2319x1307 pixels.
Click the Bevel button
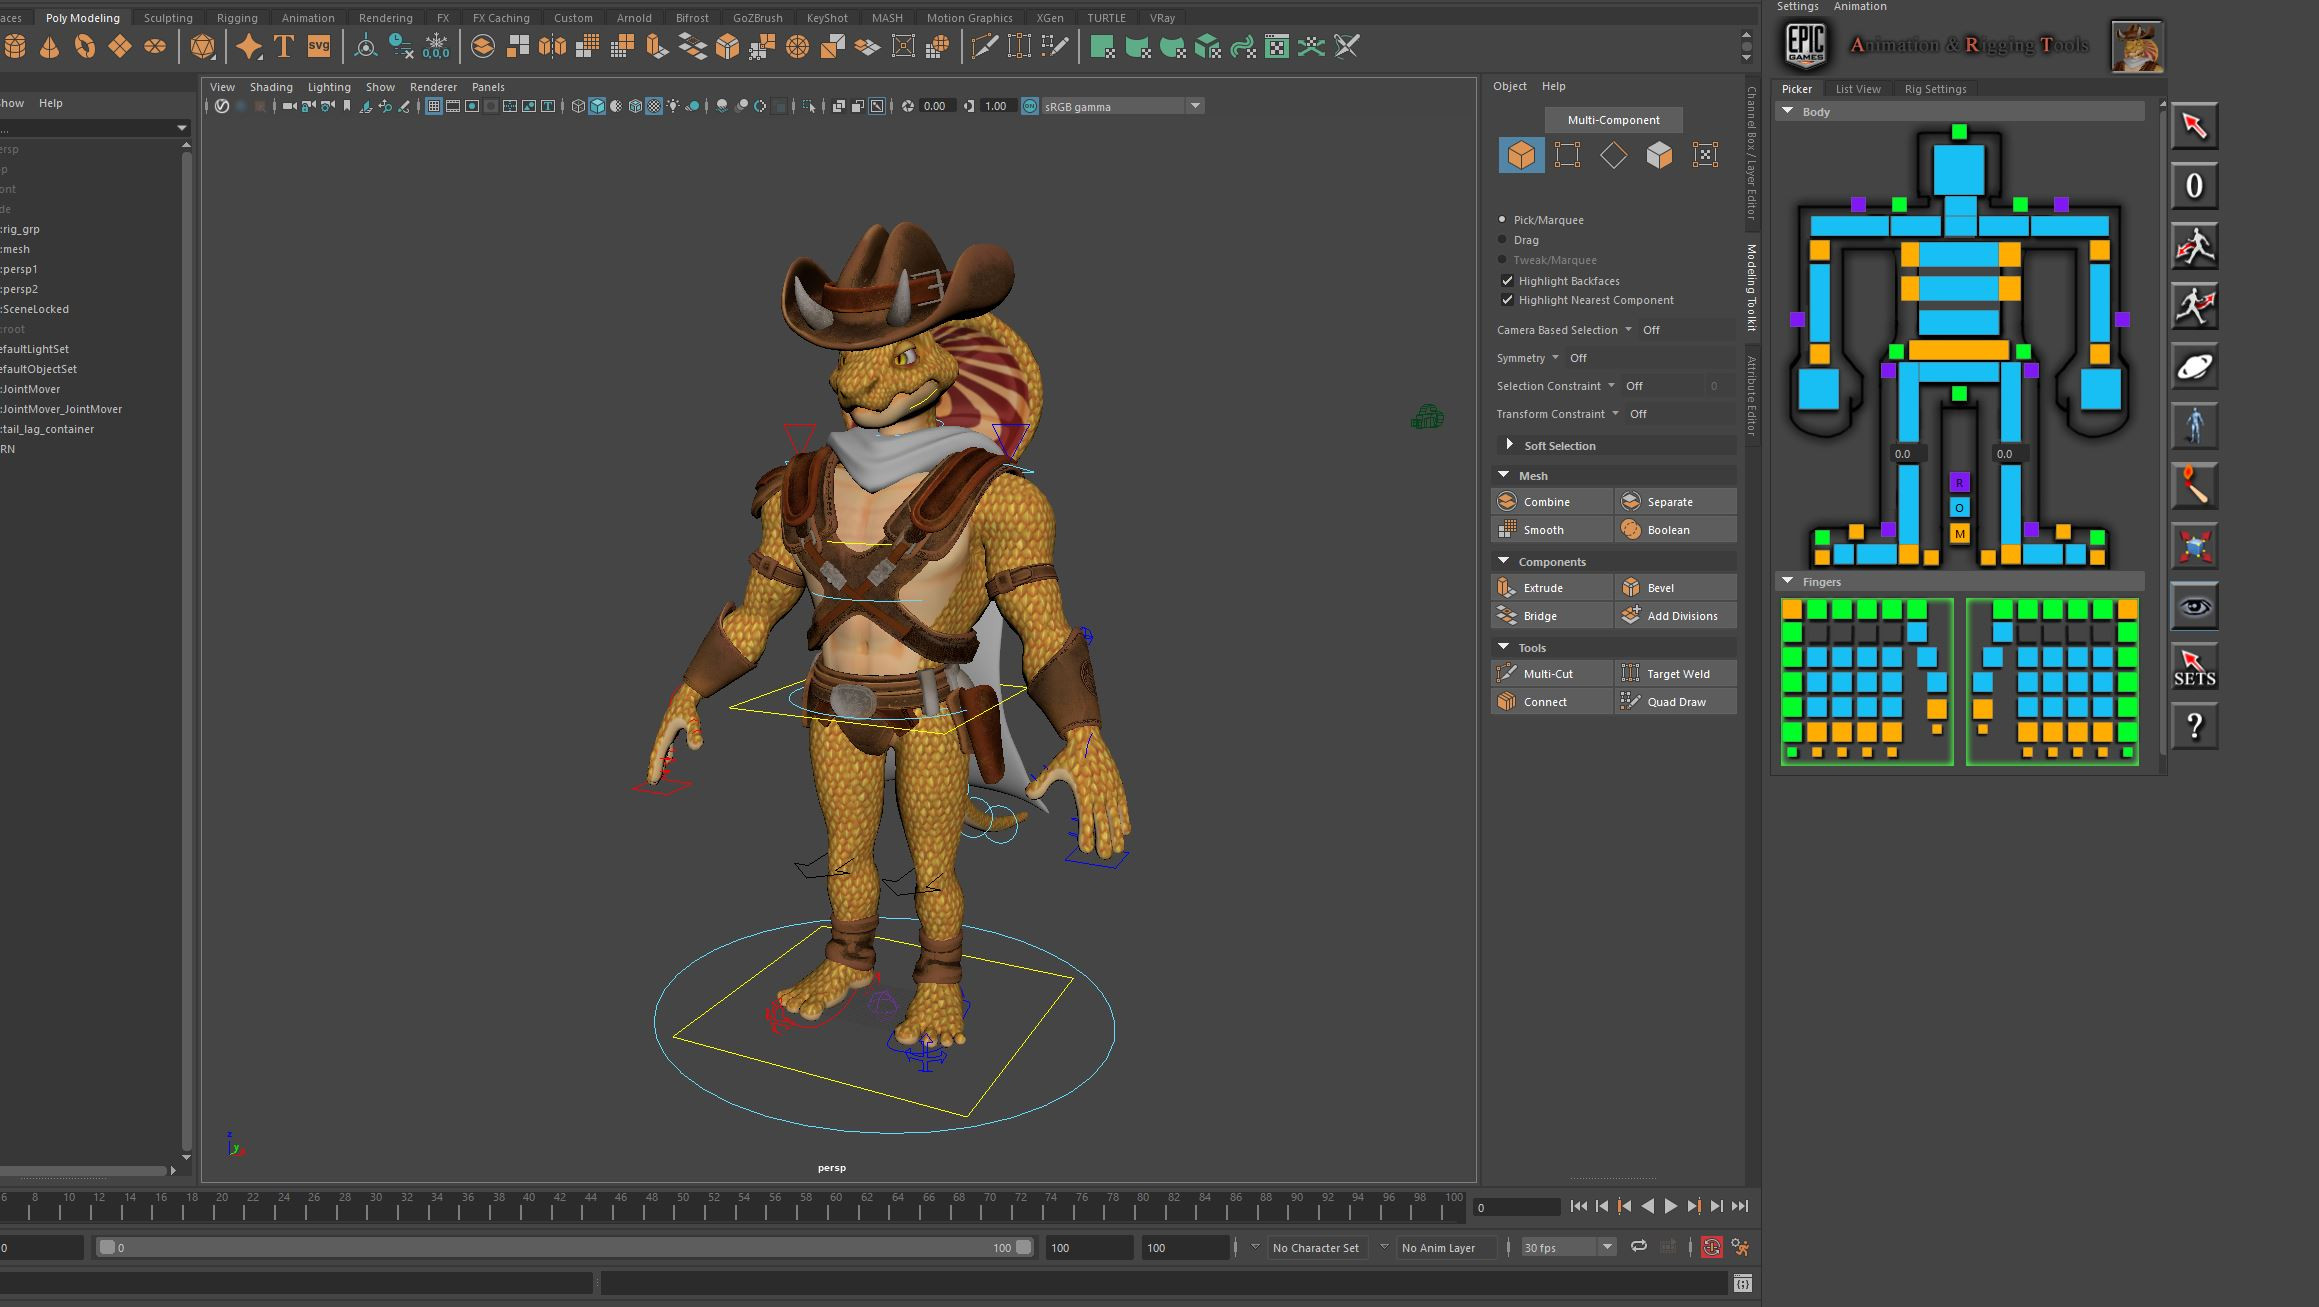click(x=1675, y=588)
